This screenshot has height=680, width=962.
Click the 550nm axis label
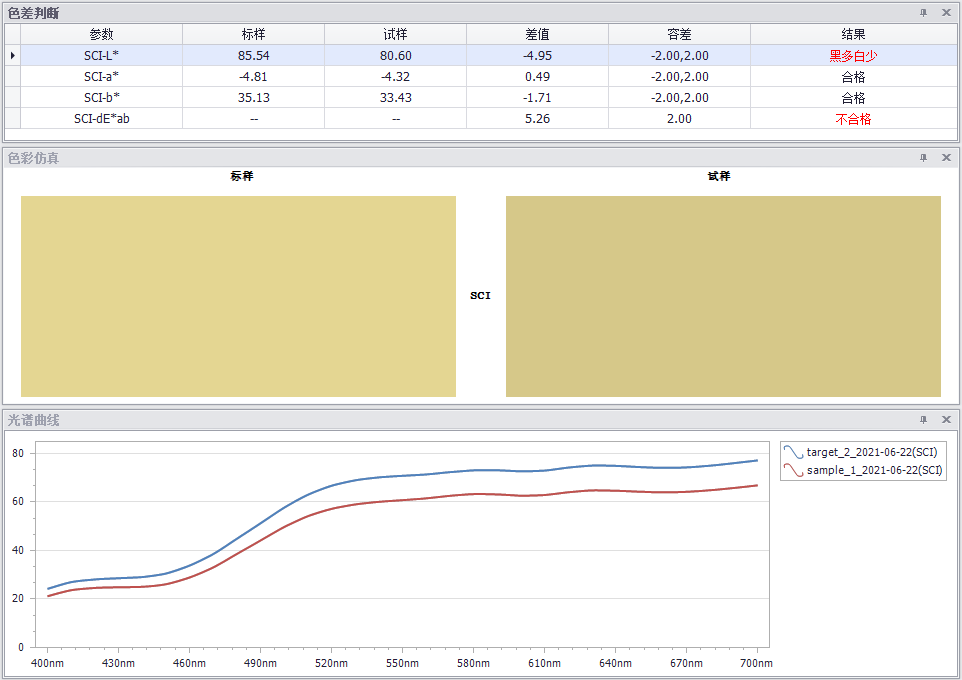[x=402, y=663]
